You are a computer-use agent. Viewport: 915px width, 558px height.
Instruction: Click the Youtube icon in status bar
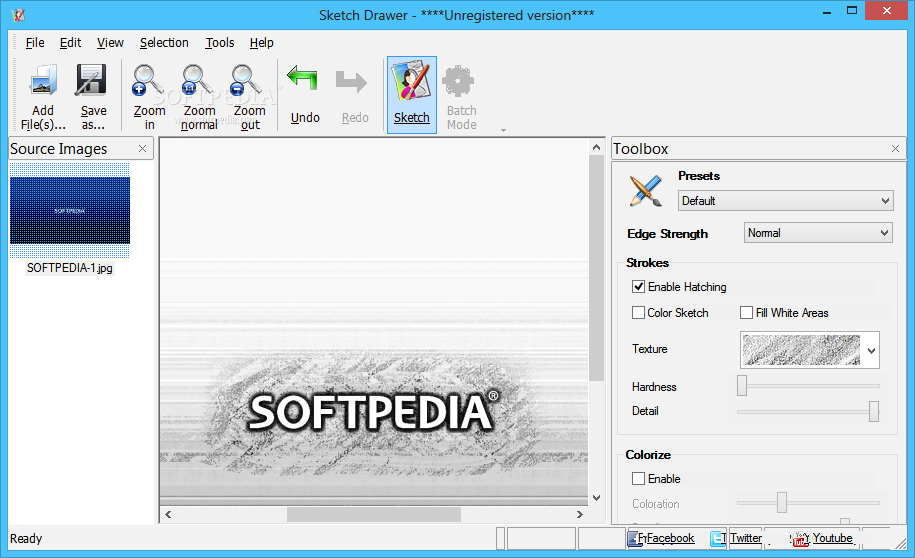point(800,539)
